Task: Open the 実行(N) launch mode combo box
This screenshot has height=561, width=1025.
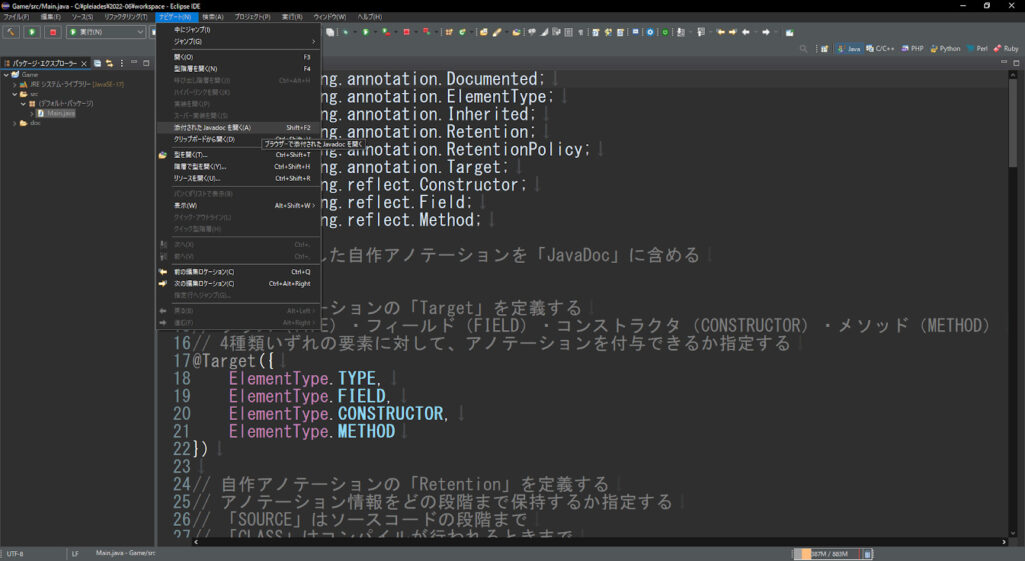Action: (106, 31)
